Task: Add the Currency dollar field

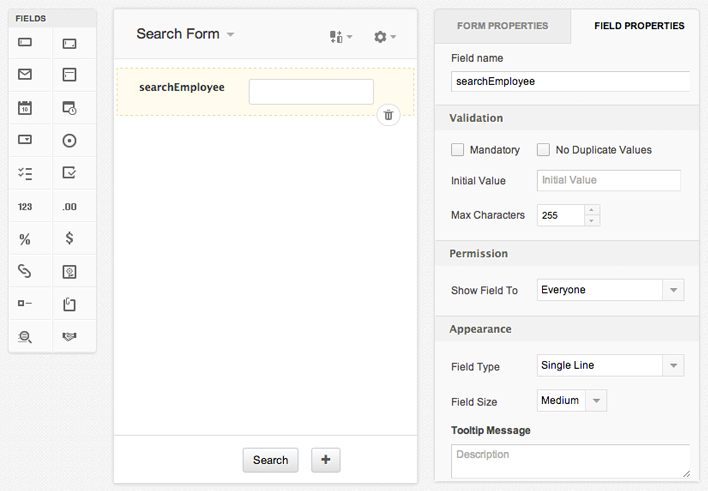Action: point(69,239)
